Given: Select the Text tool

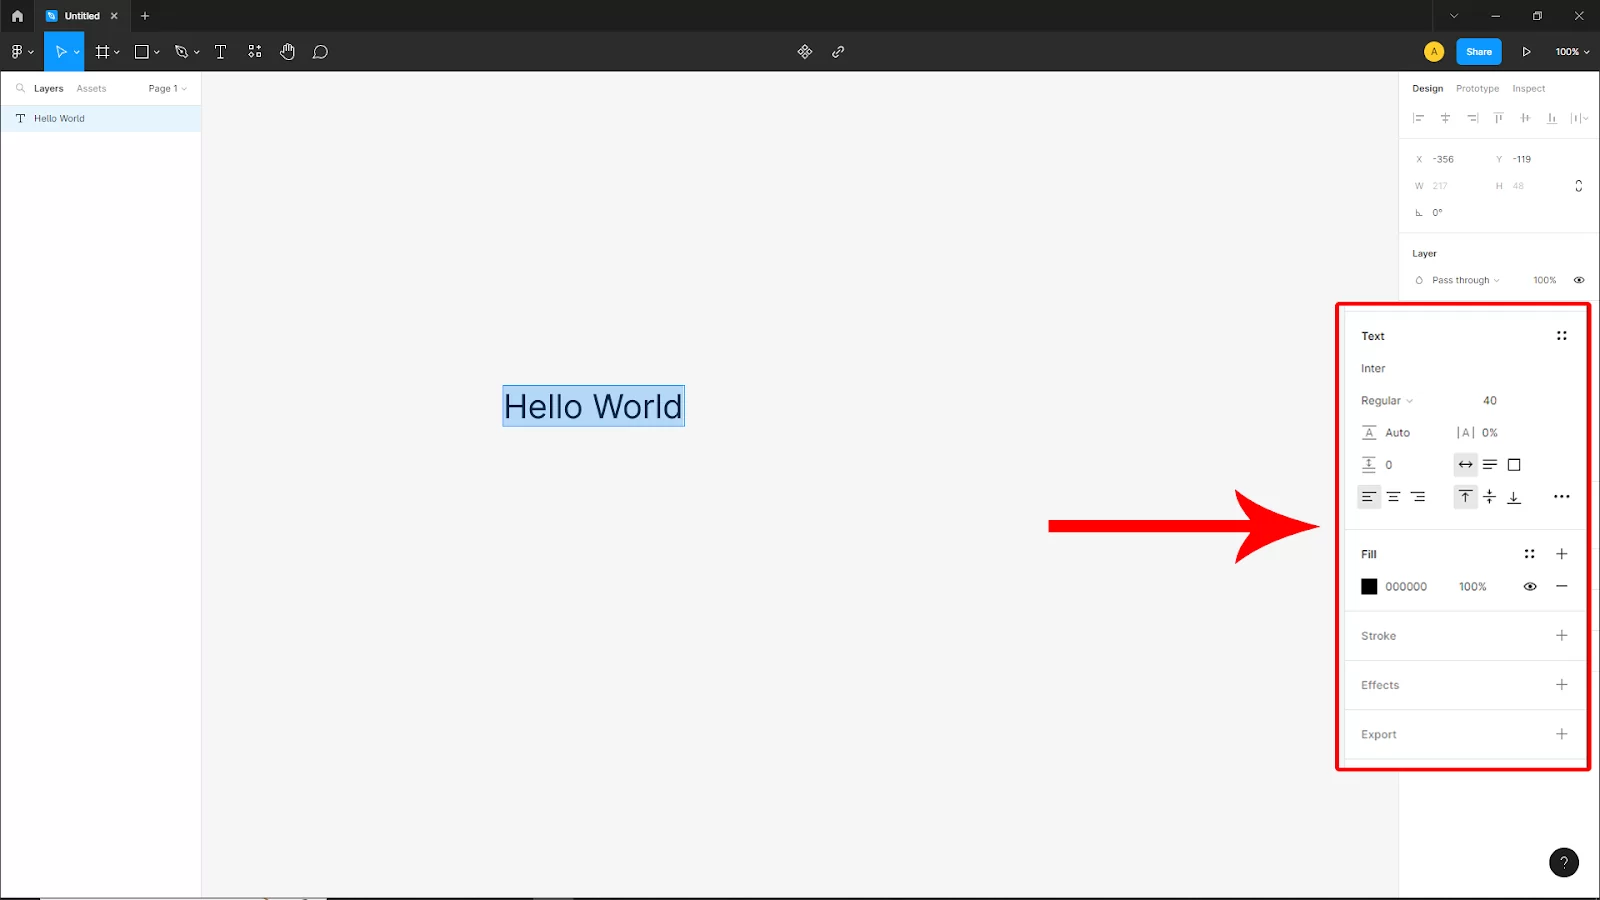Looking at the screenshot, I should pyautogui.click(x=221, y=52).
